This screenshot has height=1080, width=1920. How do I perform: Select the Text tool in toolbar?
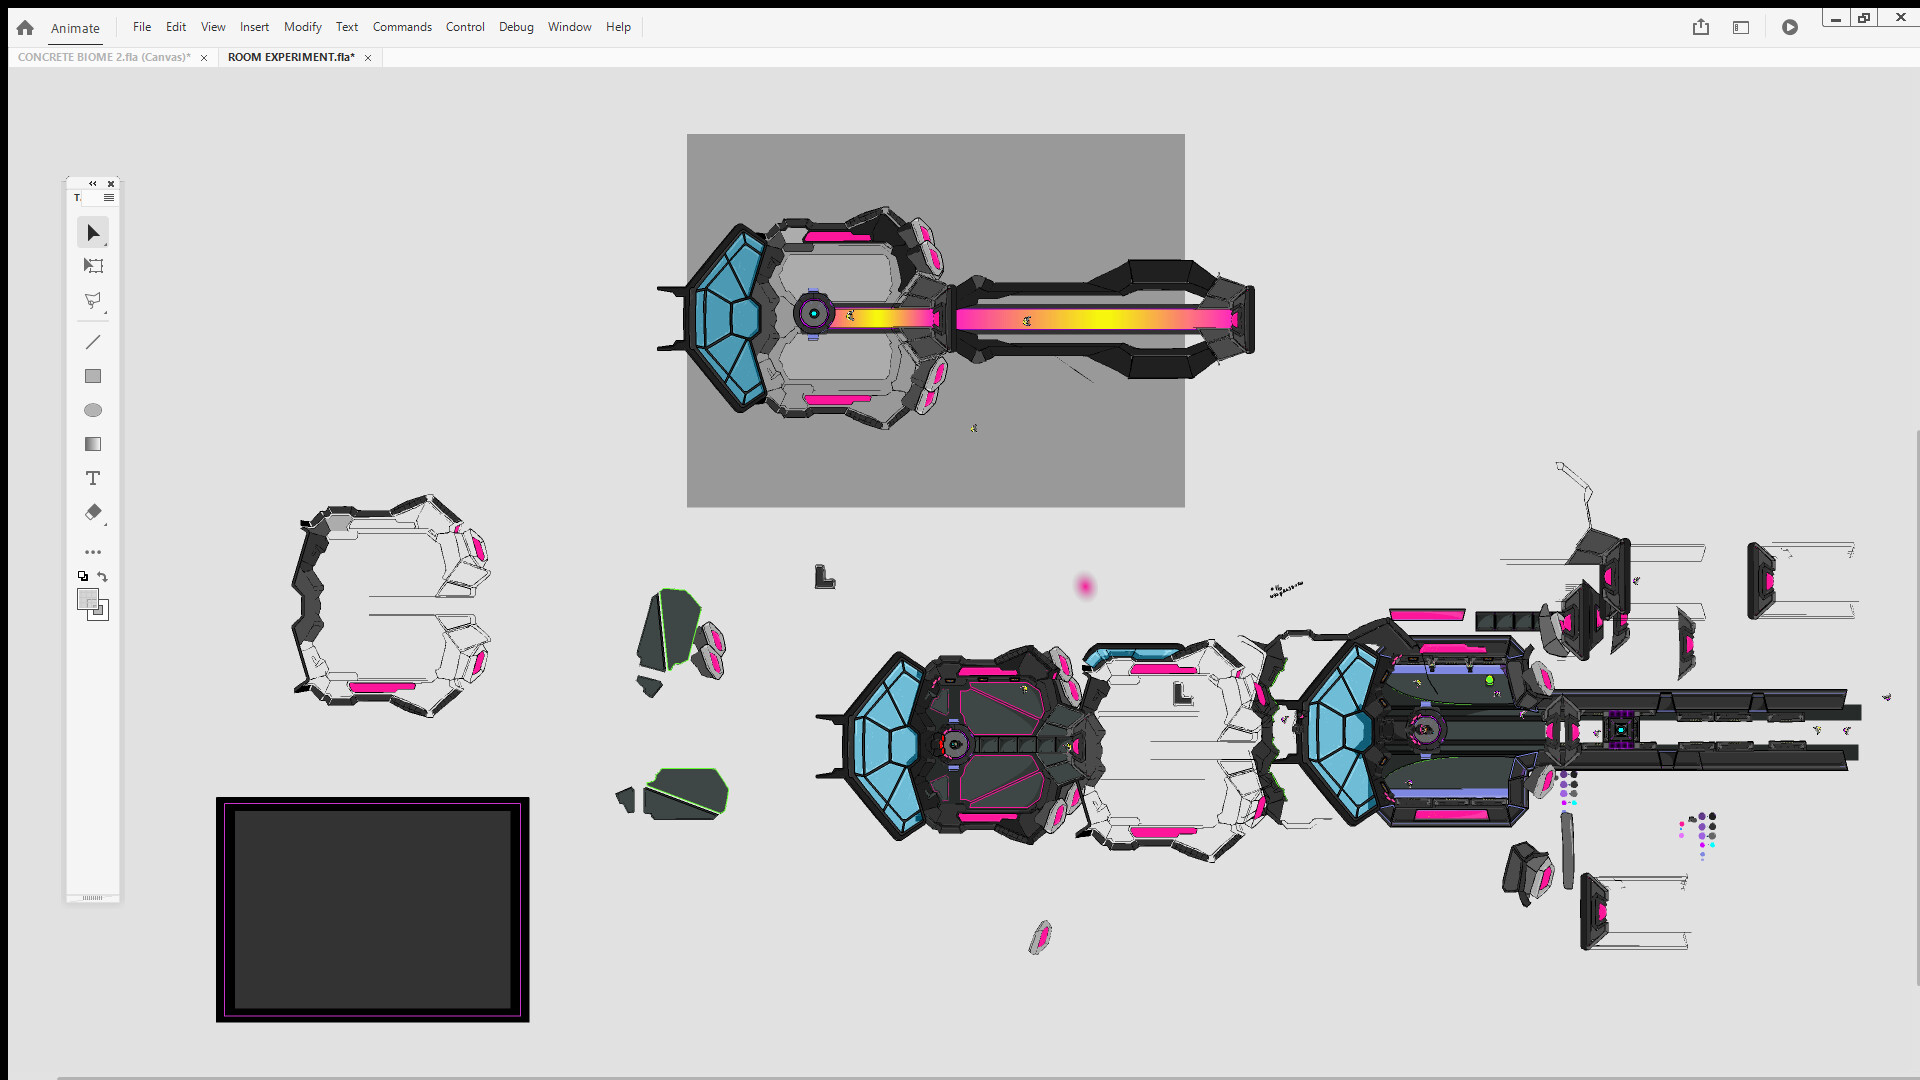point(93,478)
